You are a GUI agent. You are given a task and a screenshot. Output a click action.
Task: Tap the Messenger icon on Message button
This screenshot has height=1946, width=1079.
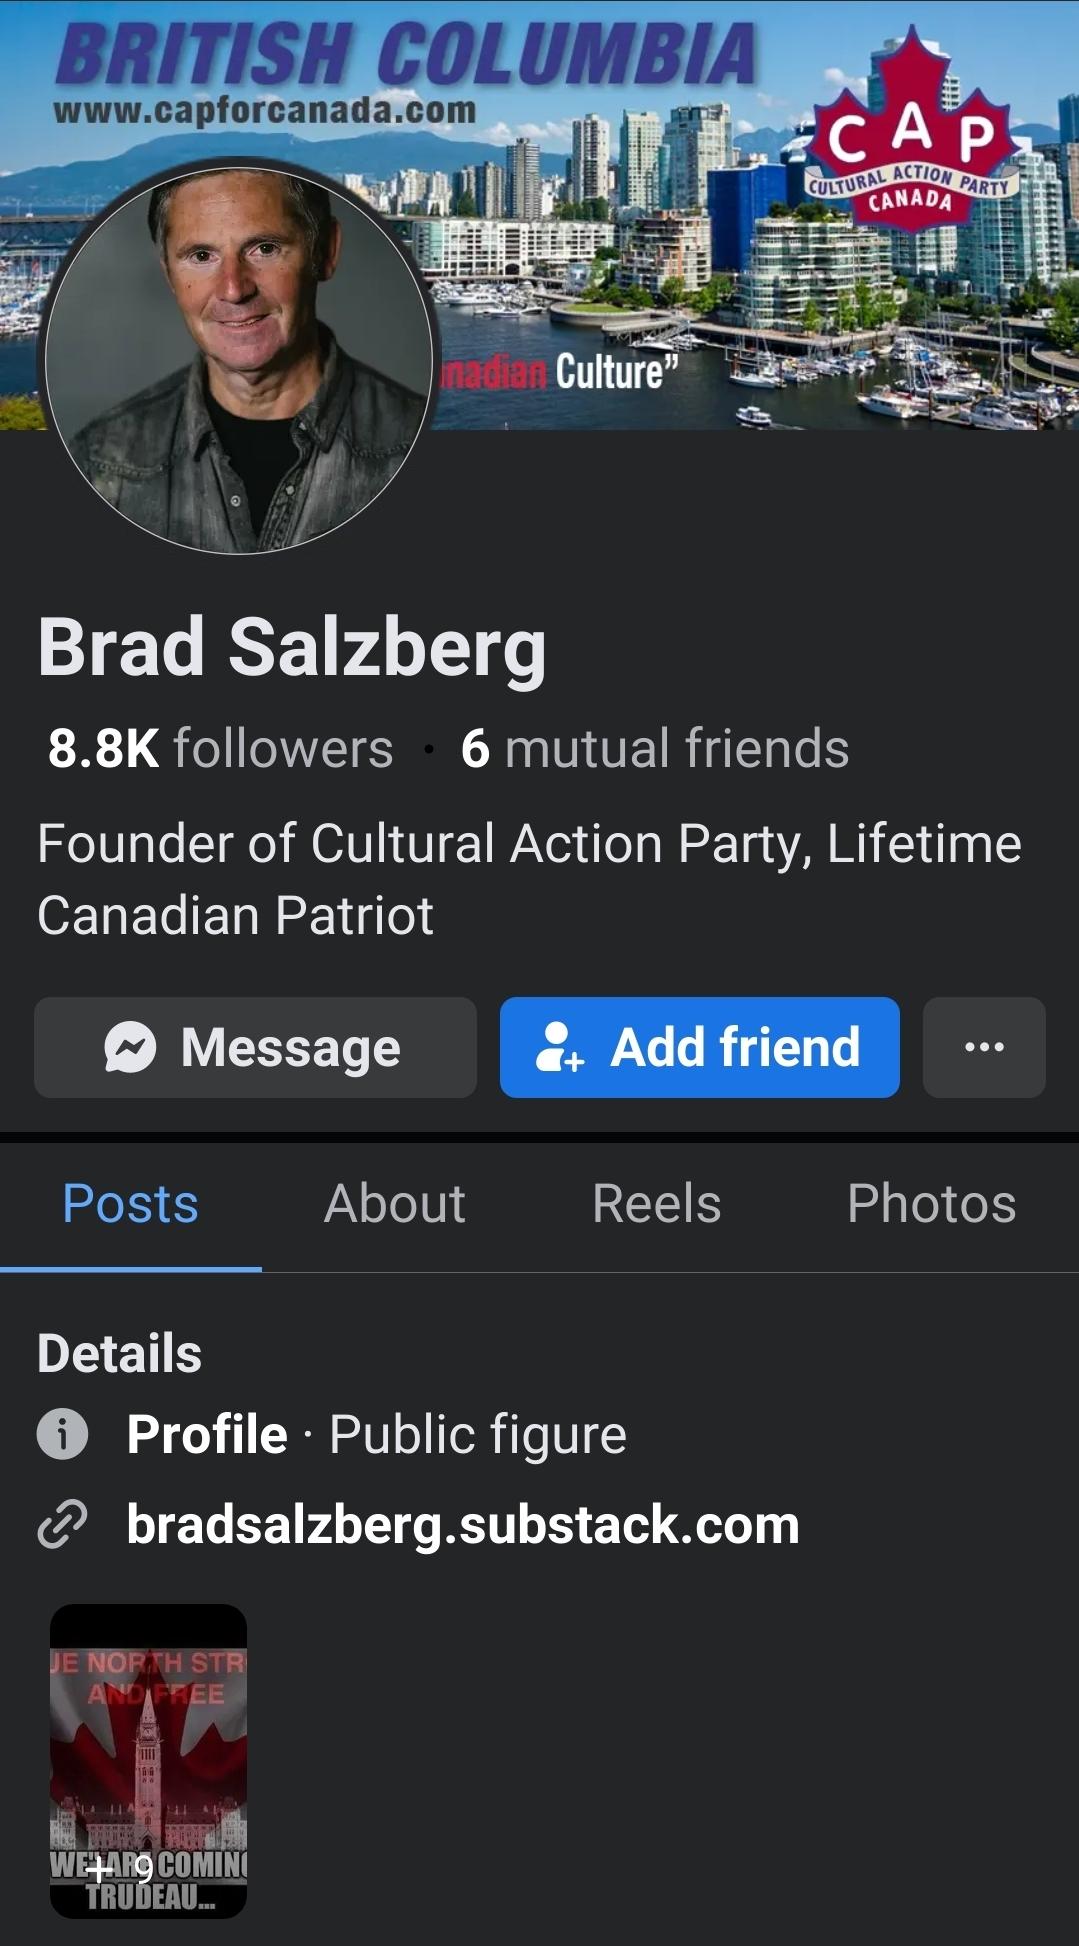click(x=130, y=1047)
